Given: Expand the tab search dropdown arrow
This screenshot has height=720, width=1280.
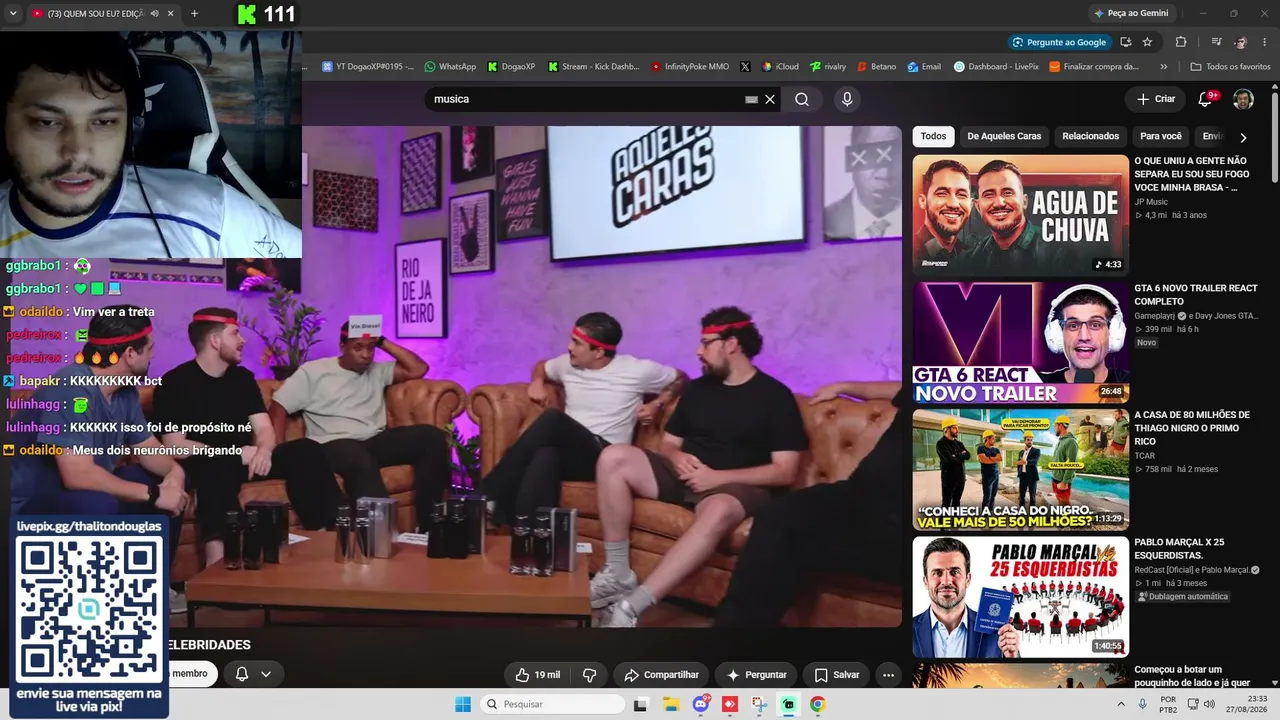Looking at the screenshot, I should 13,13.
